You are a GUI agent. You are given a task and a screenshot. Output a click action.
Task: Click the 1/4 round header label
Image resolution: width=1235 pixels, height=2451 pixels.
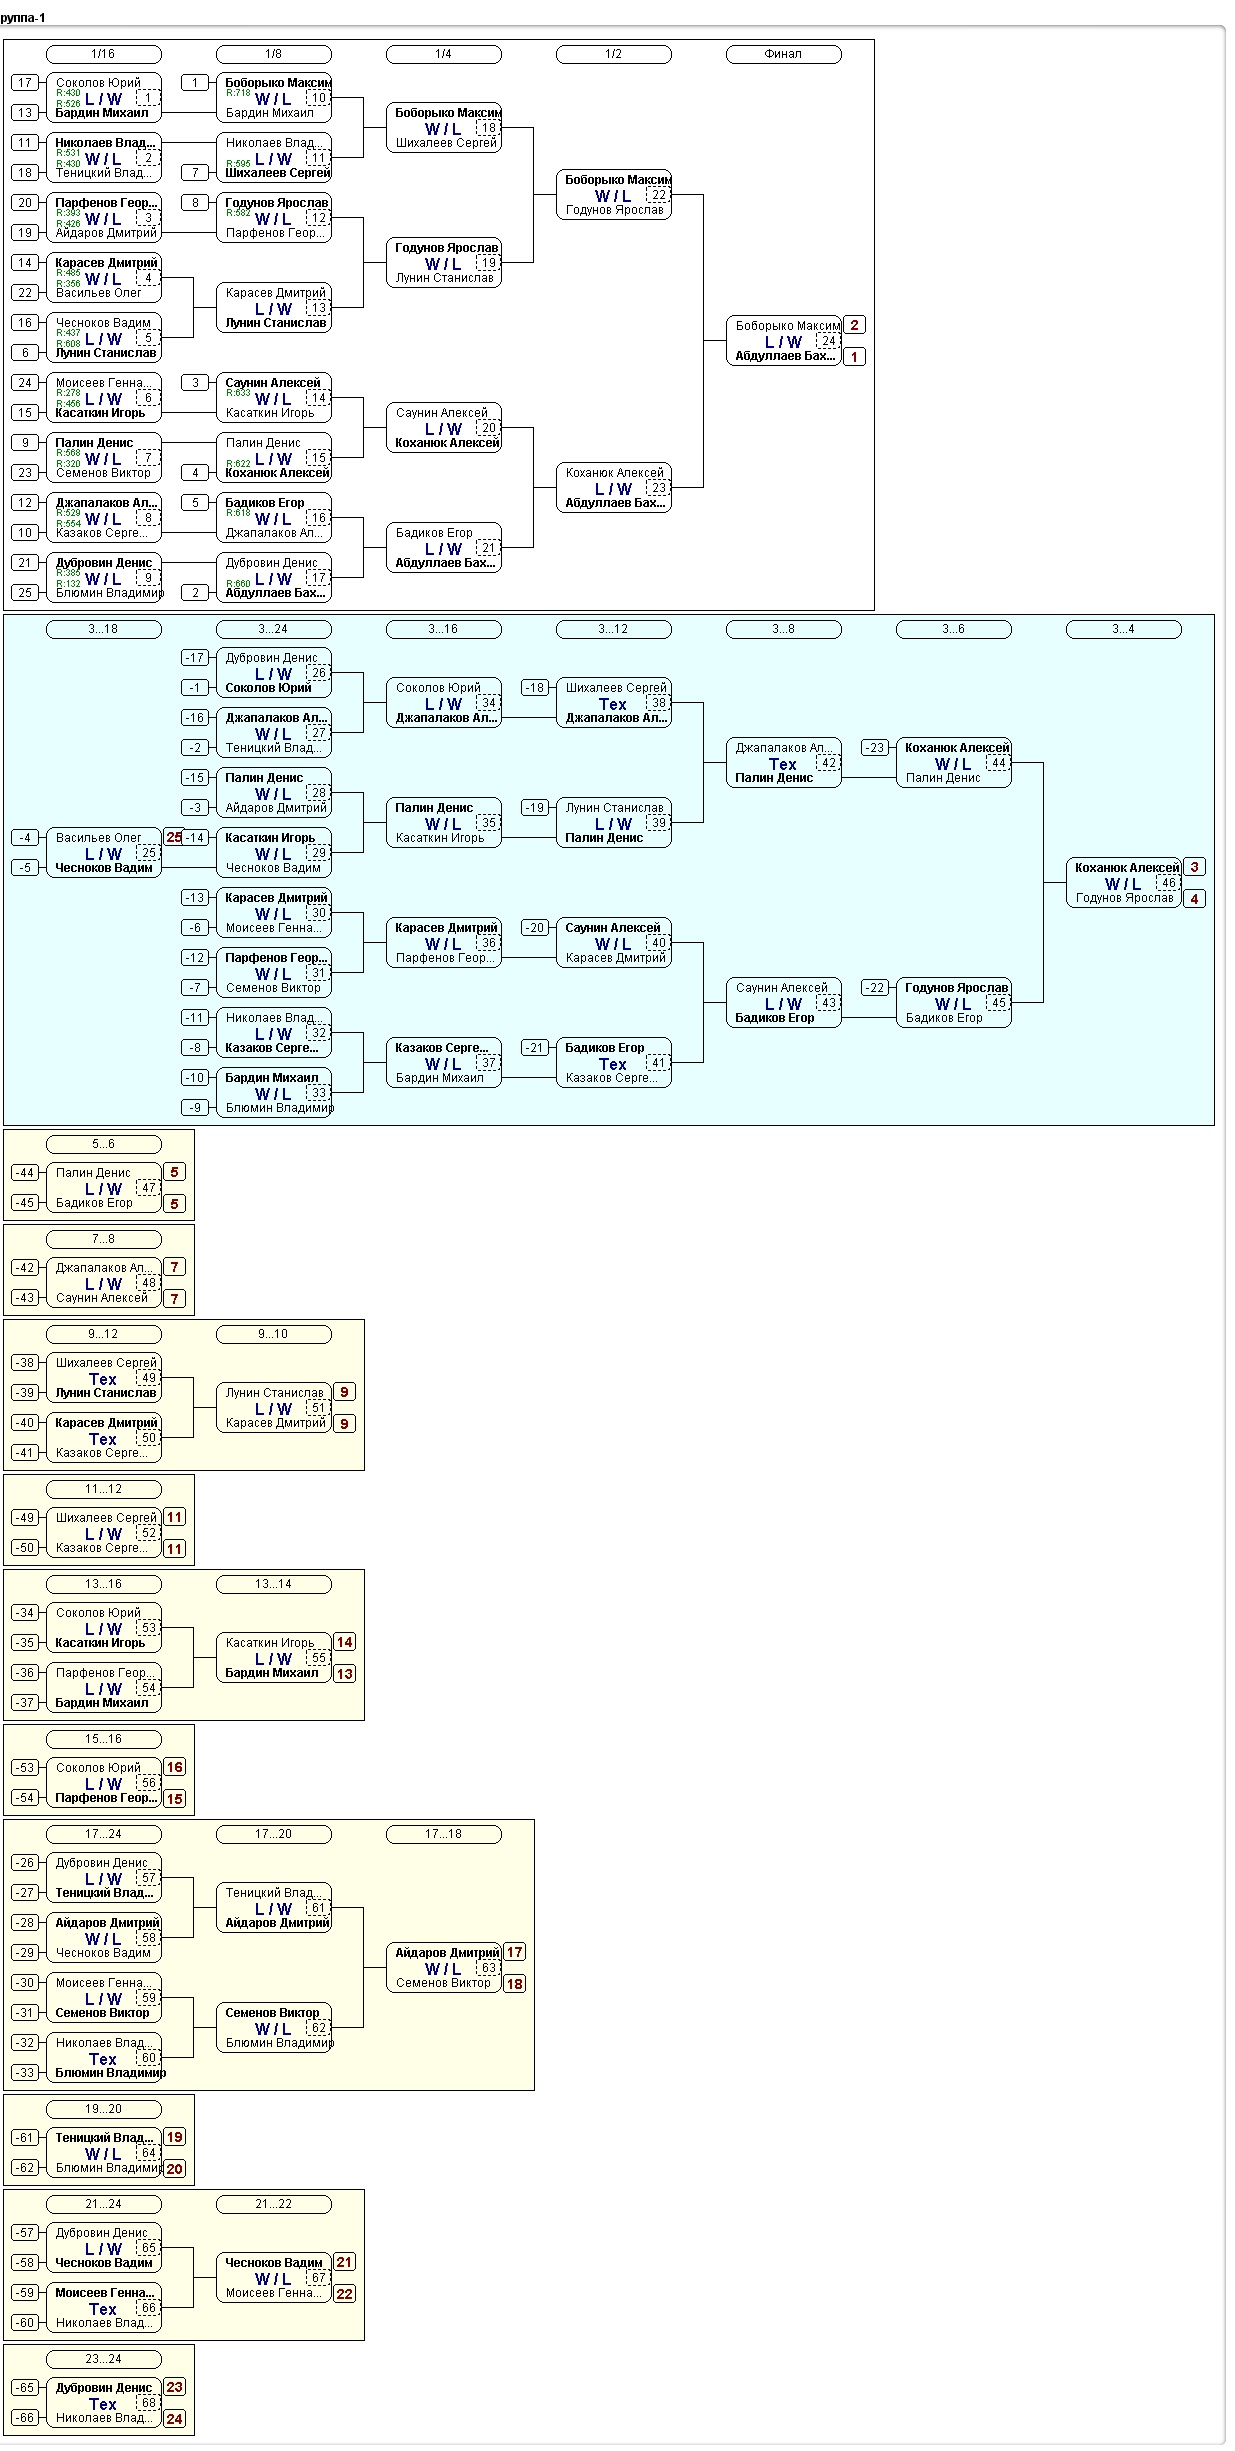(x=443, y=54)
